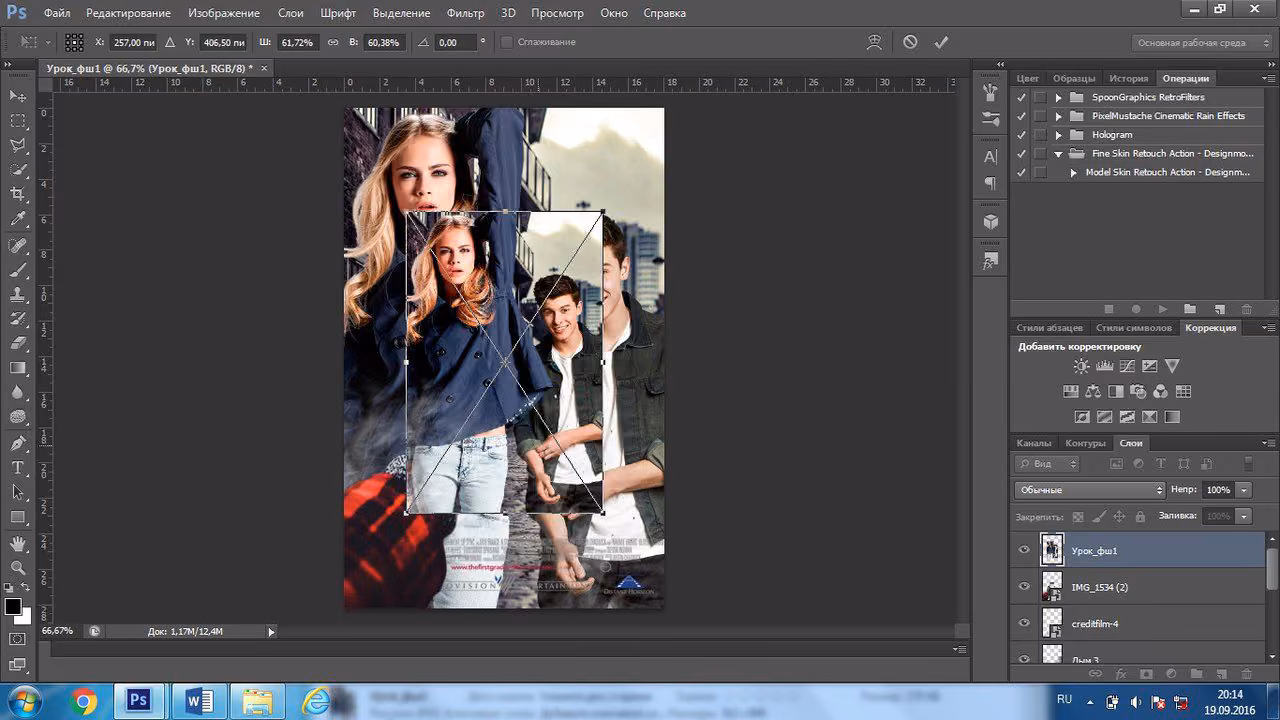
Task: Open the Слои menu
Action: click(x=291, y=14)
